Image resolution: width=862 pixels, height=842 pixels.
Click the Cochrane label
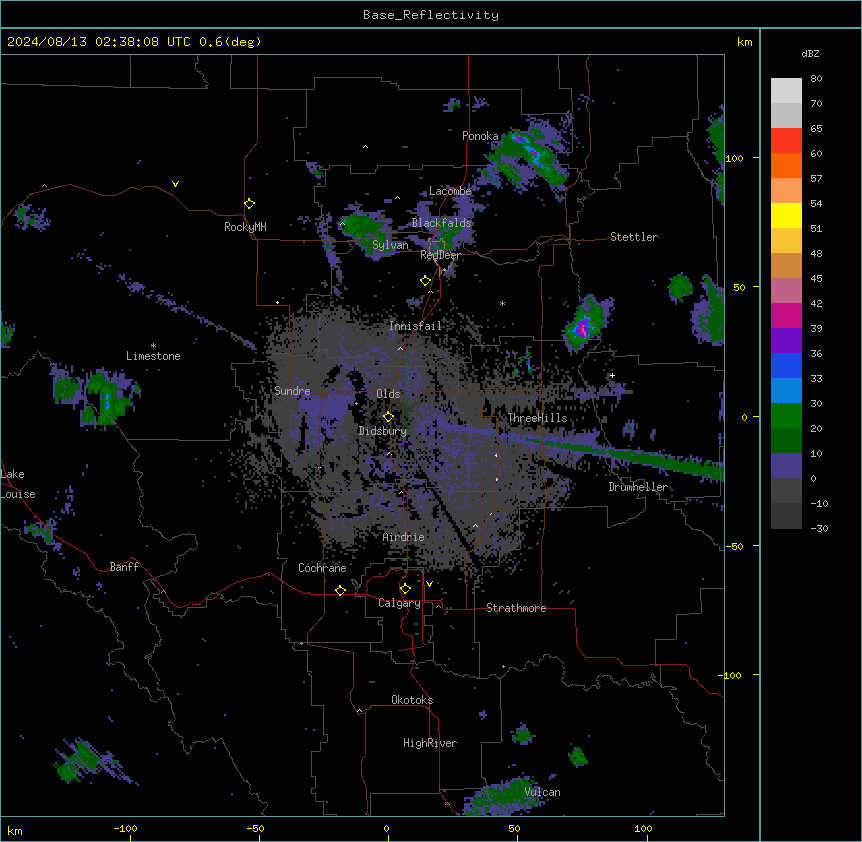[322, 568]
